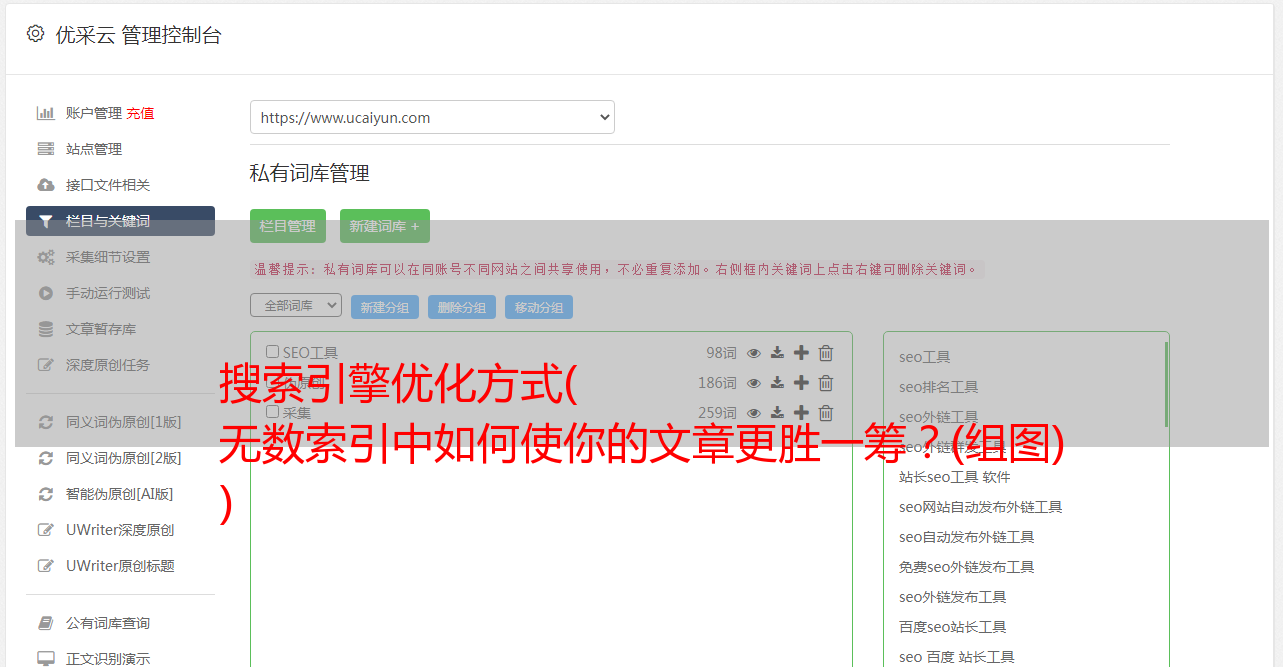Click the 移动分组 button
Image resolution: width=1283 pixels, height=667 pixels.
(x=539, y=307)
